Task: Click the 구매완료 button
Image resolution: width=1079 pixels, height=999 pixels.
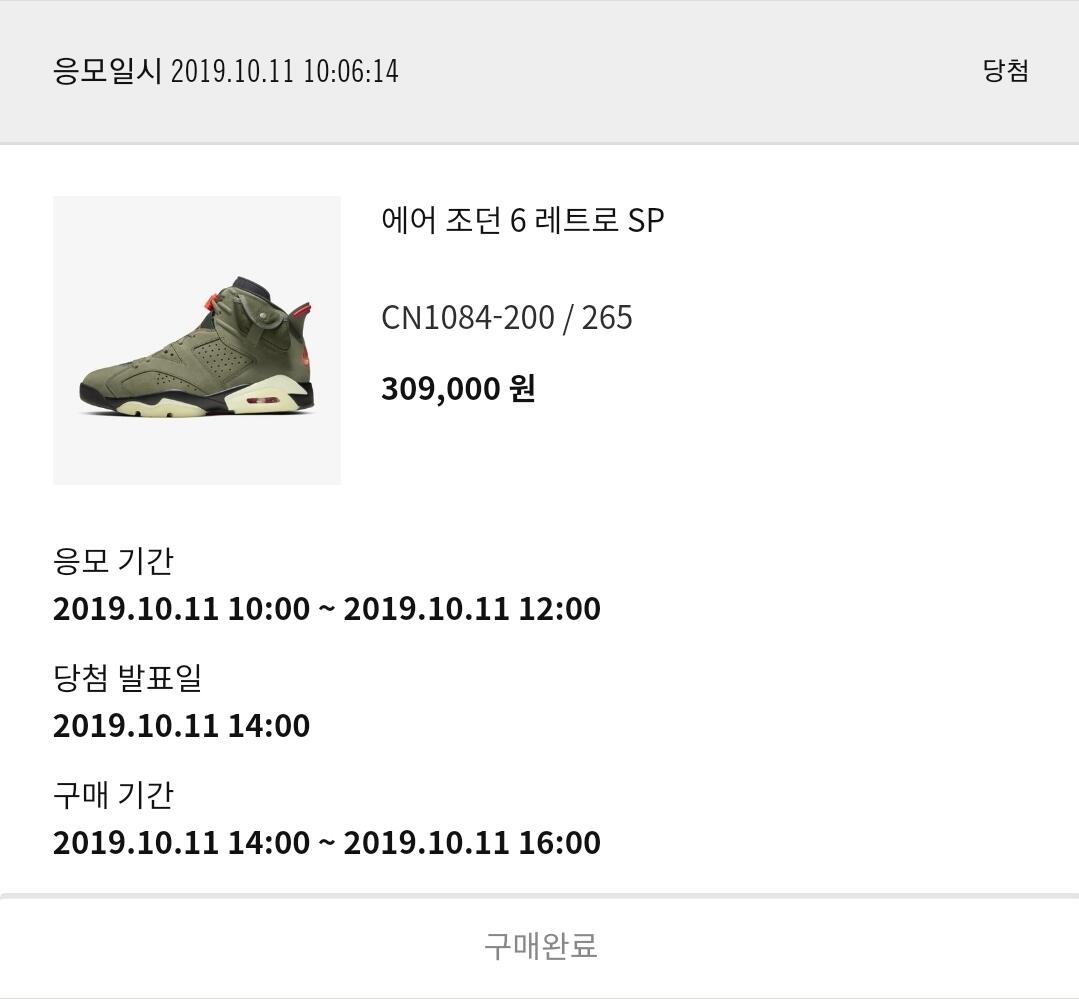Action: 540,946
